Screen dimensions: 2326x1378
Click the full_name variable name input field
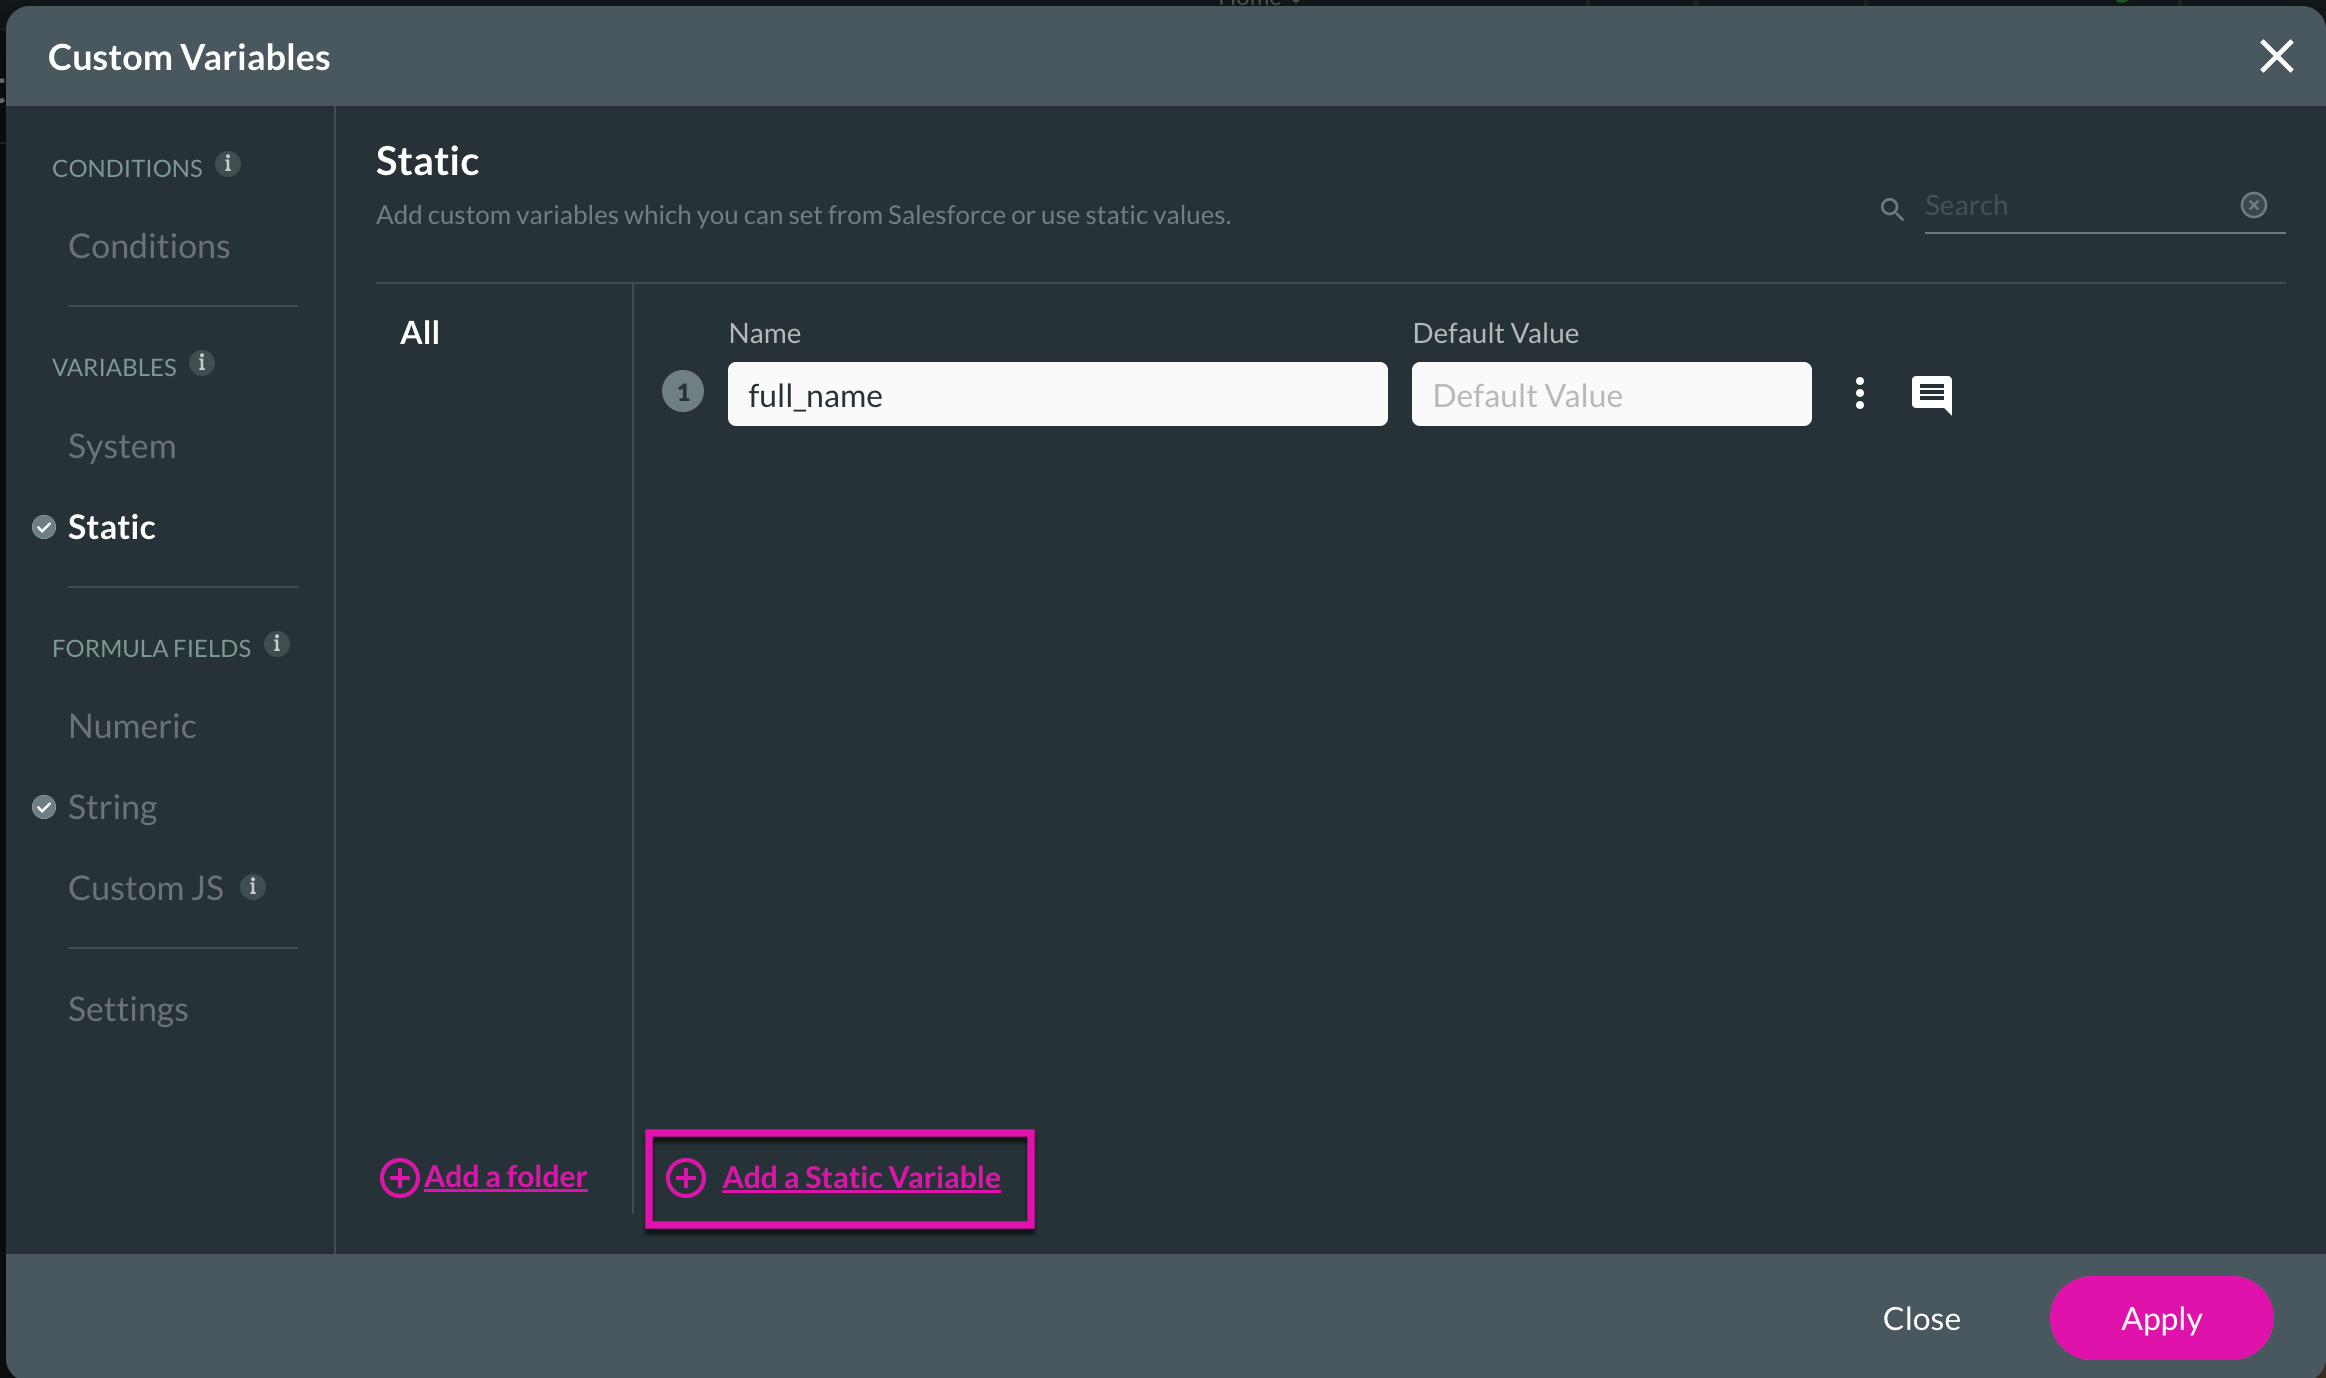coord(1056,392)
